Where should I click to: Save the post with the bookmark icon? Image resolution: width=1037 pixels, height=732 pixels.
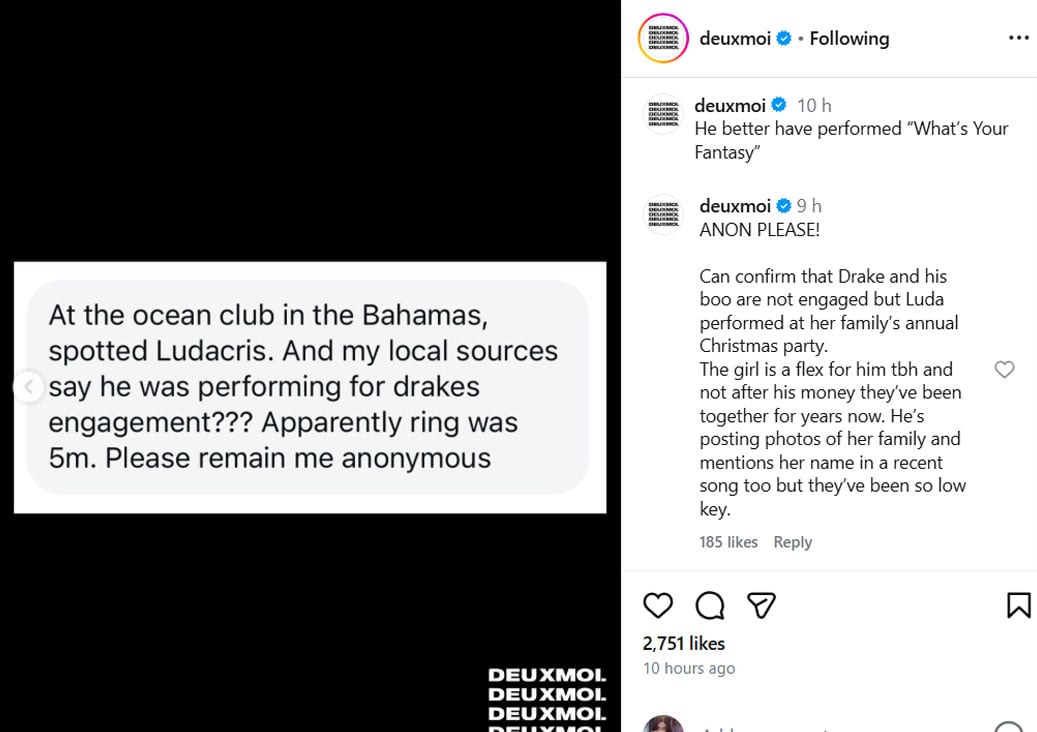(1018, 604)
